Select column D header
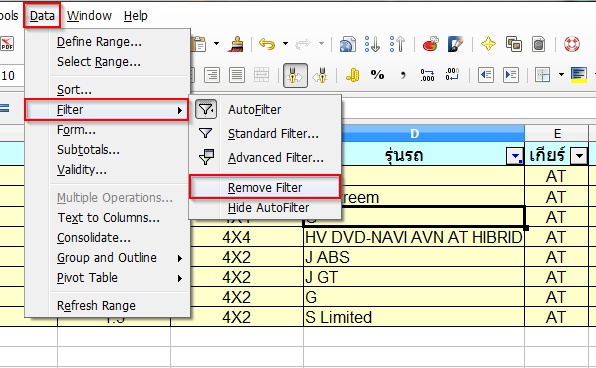 (414, 133)
